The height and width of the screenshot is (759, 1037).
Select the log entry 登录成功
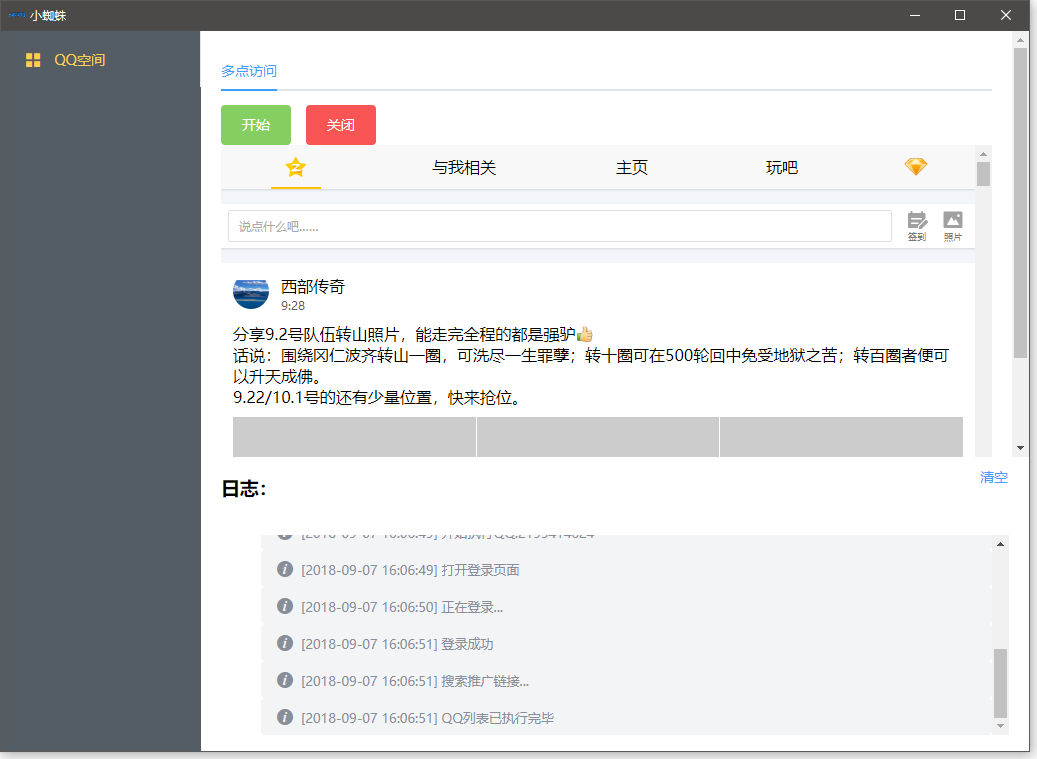tap(626, 644)
